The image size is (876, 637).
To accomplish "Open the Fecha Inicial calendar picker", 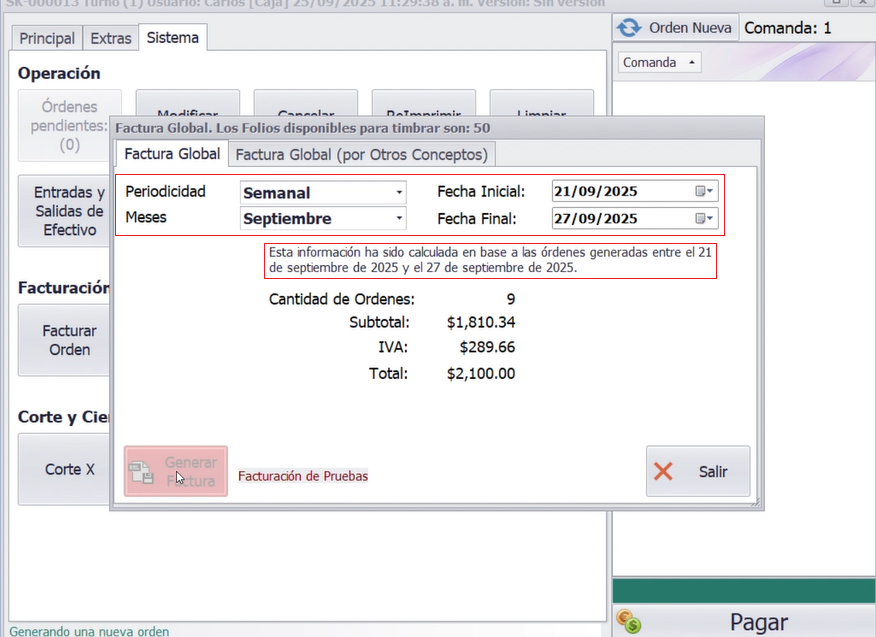I will pyautogui.click(x=705, y=192).
